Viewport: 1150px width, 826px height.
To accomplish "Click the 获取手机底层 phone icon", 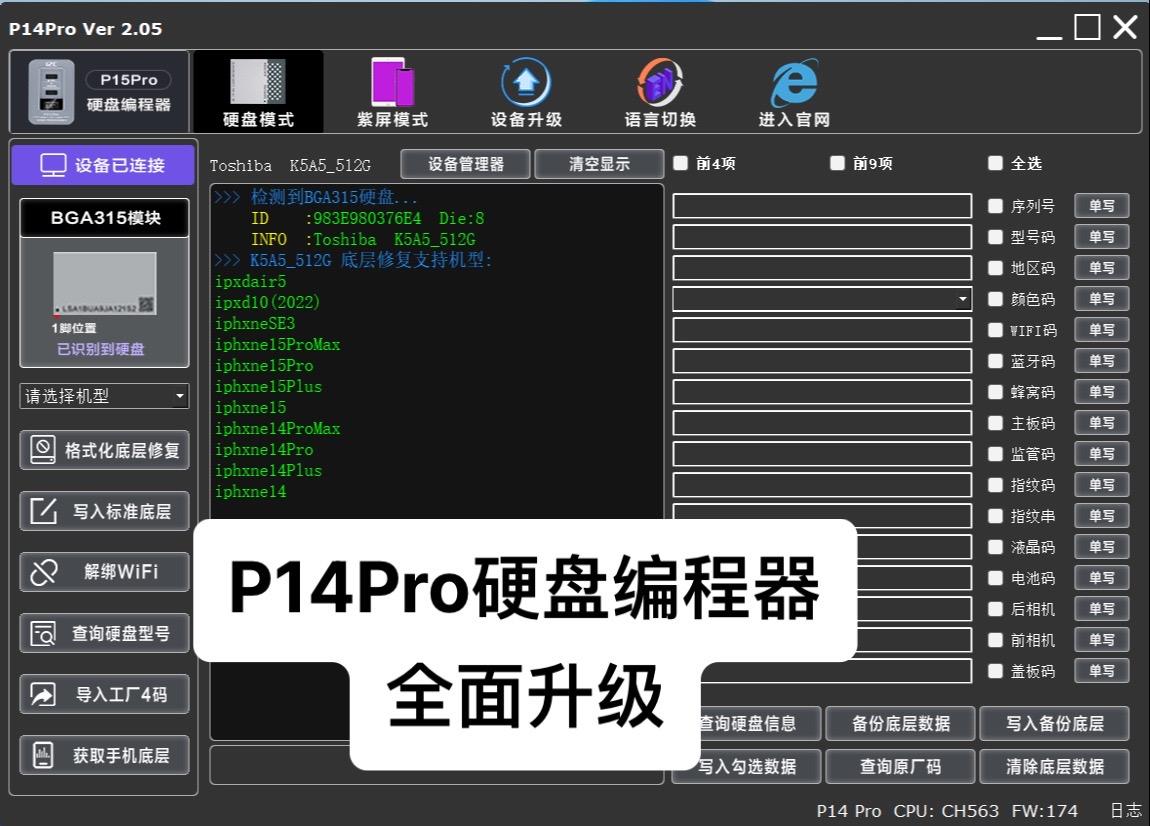I will [x=43, y=755].
